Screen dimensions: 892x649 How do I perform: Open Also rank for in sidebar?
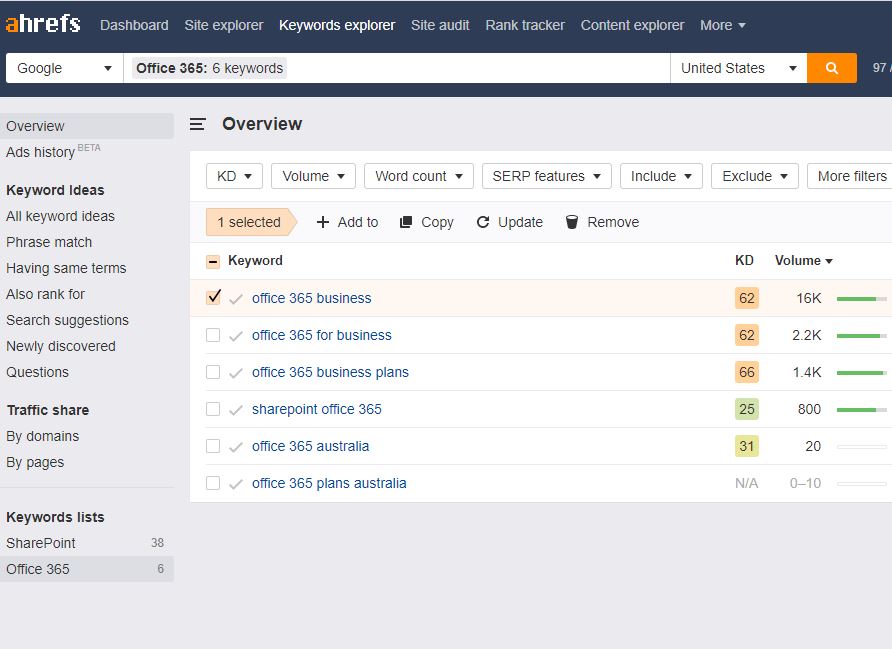[x=46, y=294]
